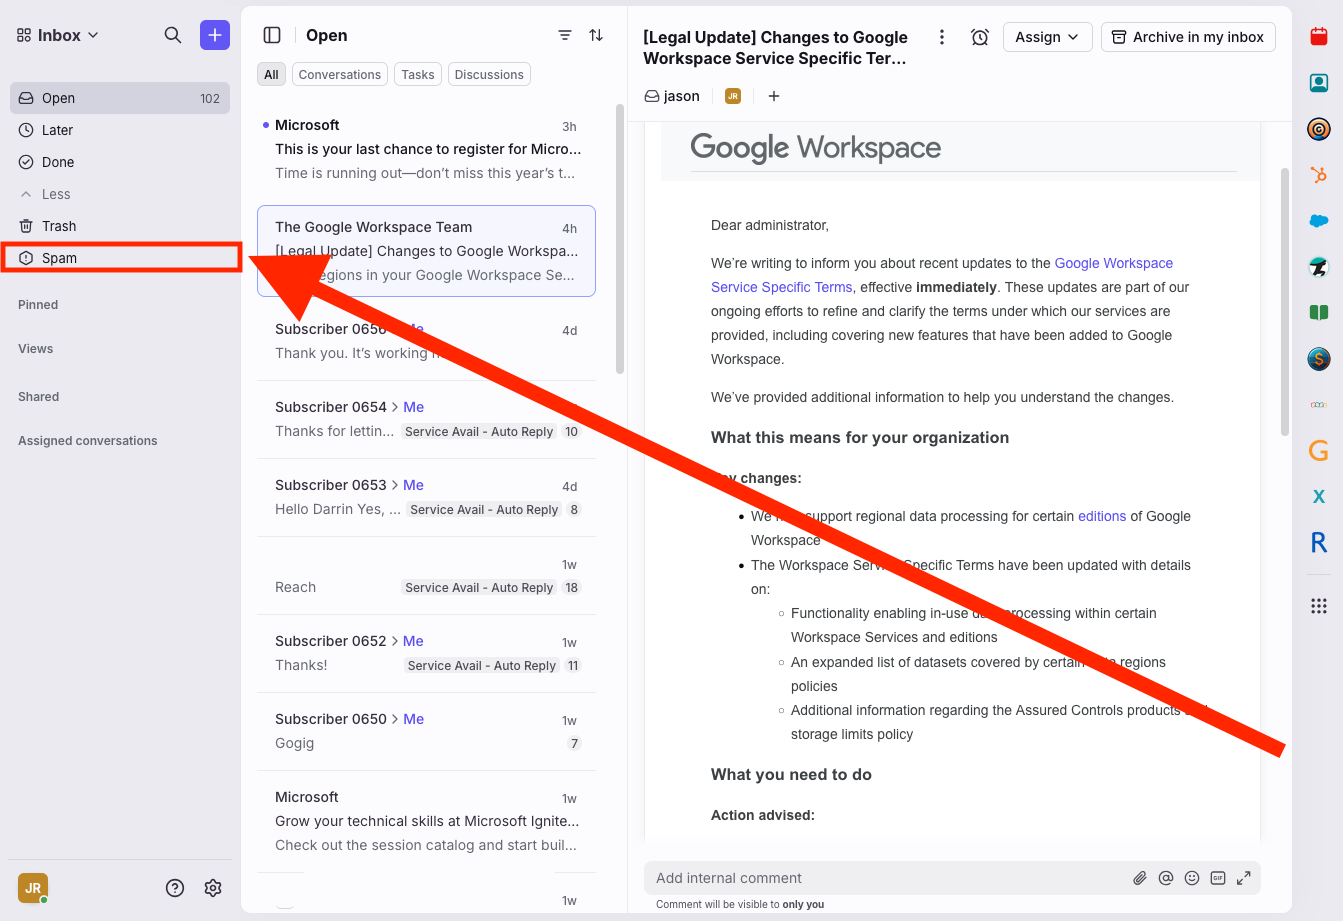
Task: Expand the Inbox workspace dropdown
Action: click(58, 35)
